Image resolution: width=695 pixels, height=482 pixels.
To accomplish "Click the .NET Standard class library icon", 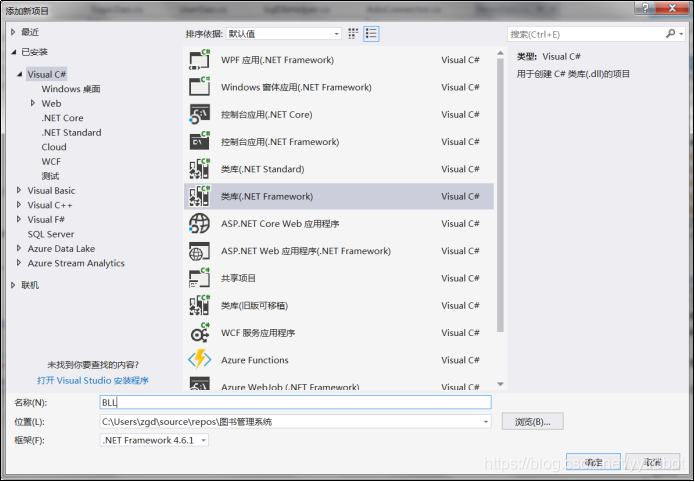I will point(199,169).
